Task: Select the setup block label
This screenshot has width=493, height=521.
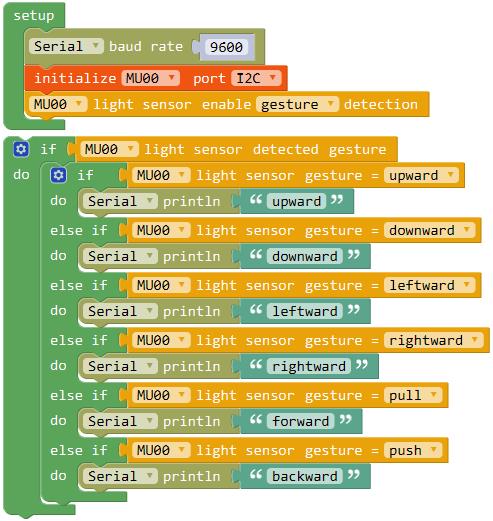Action: pos(34,16)
